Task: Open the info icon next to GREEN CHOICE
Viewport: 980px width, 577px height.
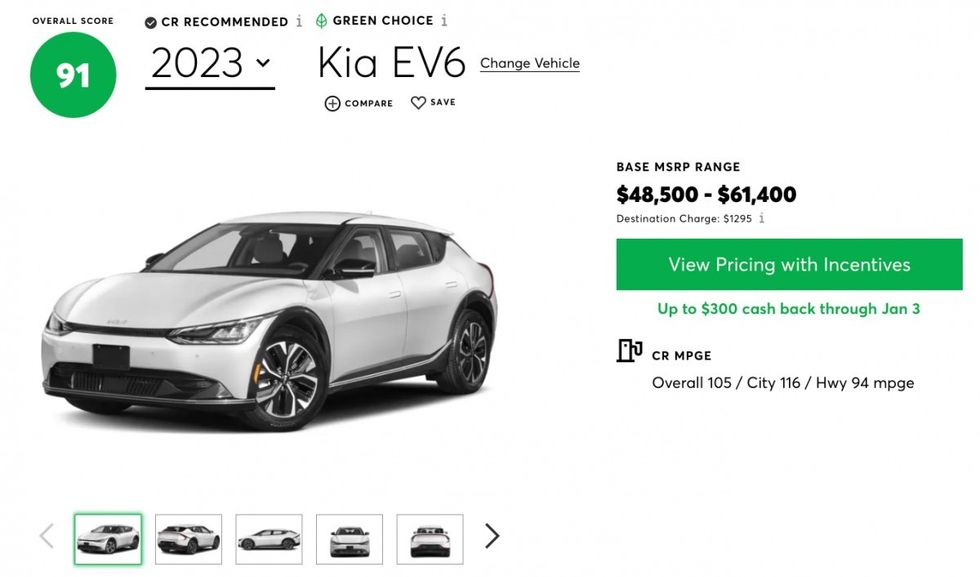Action: coord(444,19)
